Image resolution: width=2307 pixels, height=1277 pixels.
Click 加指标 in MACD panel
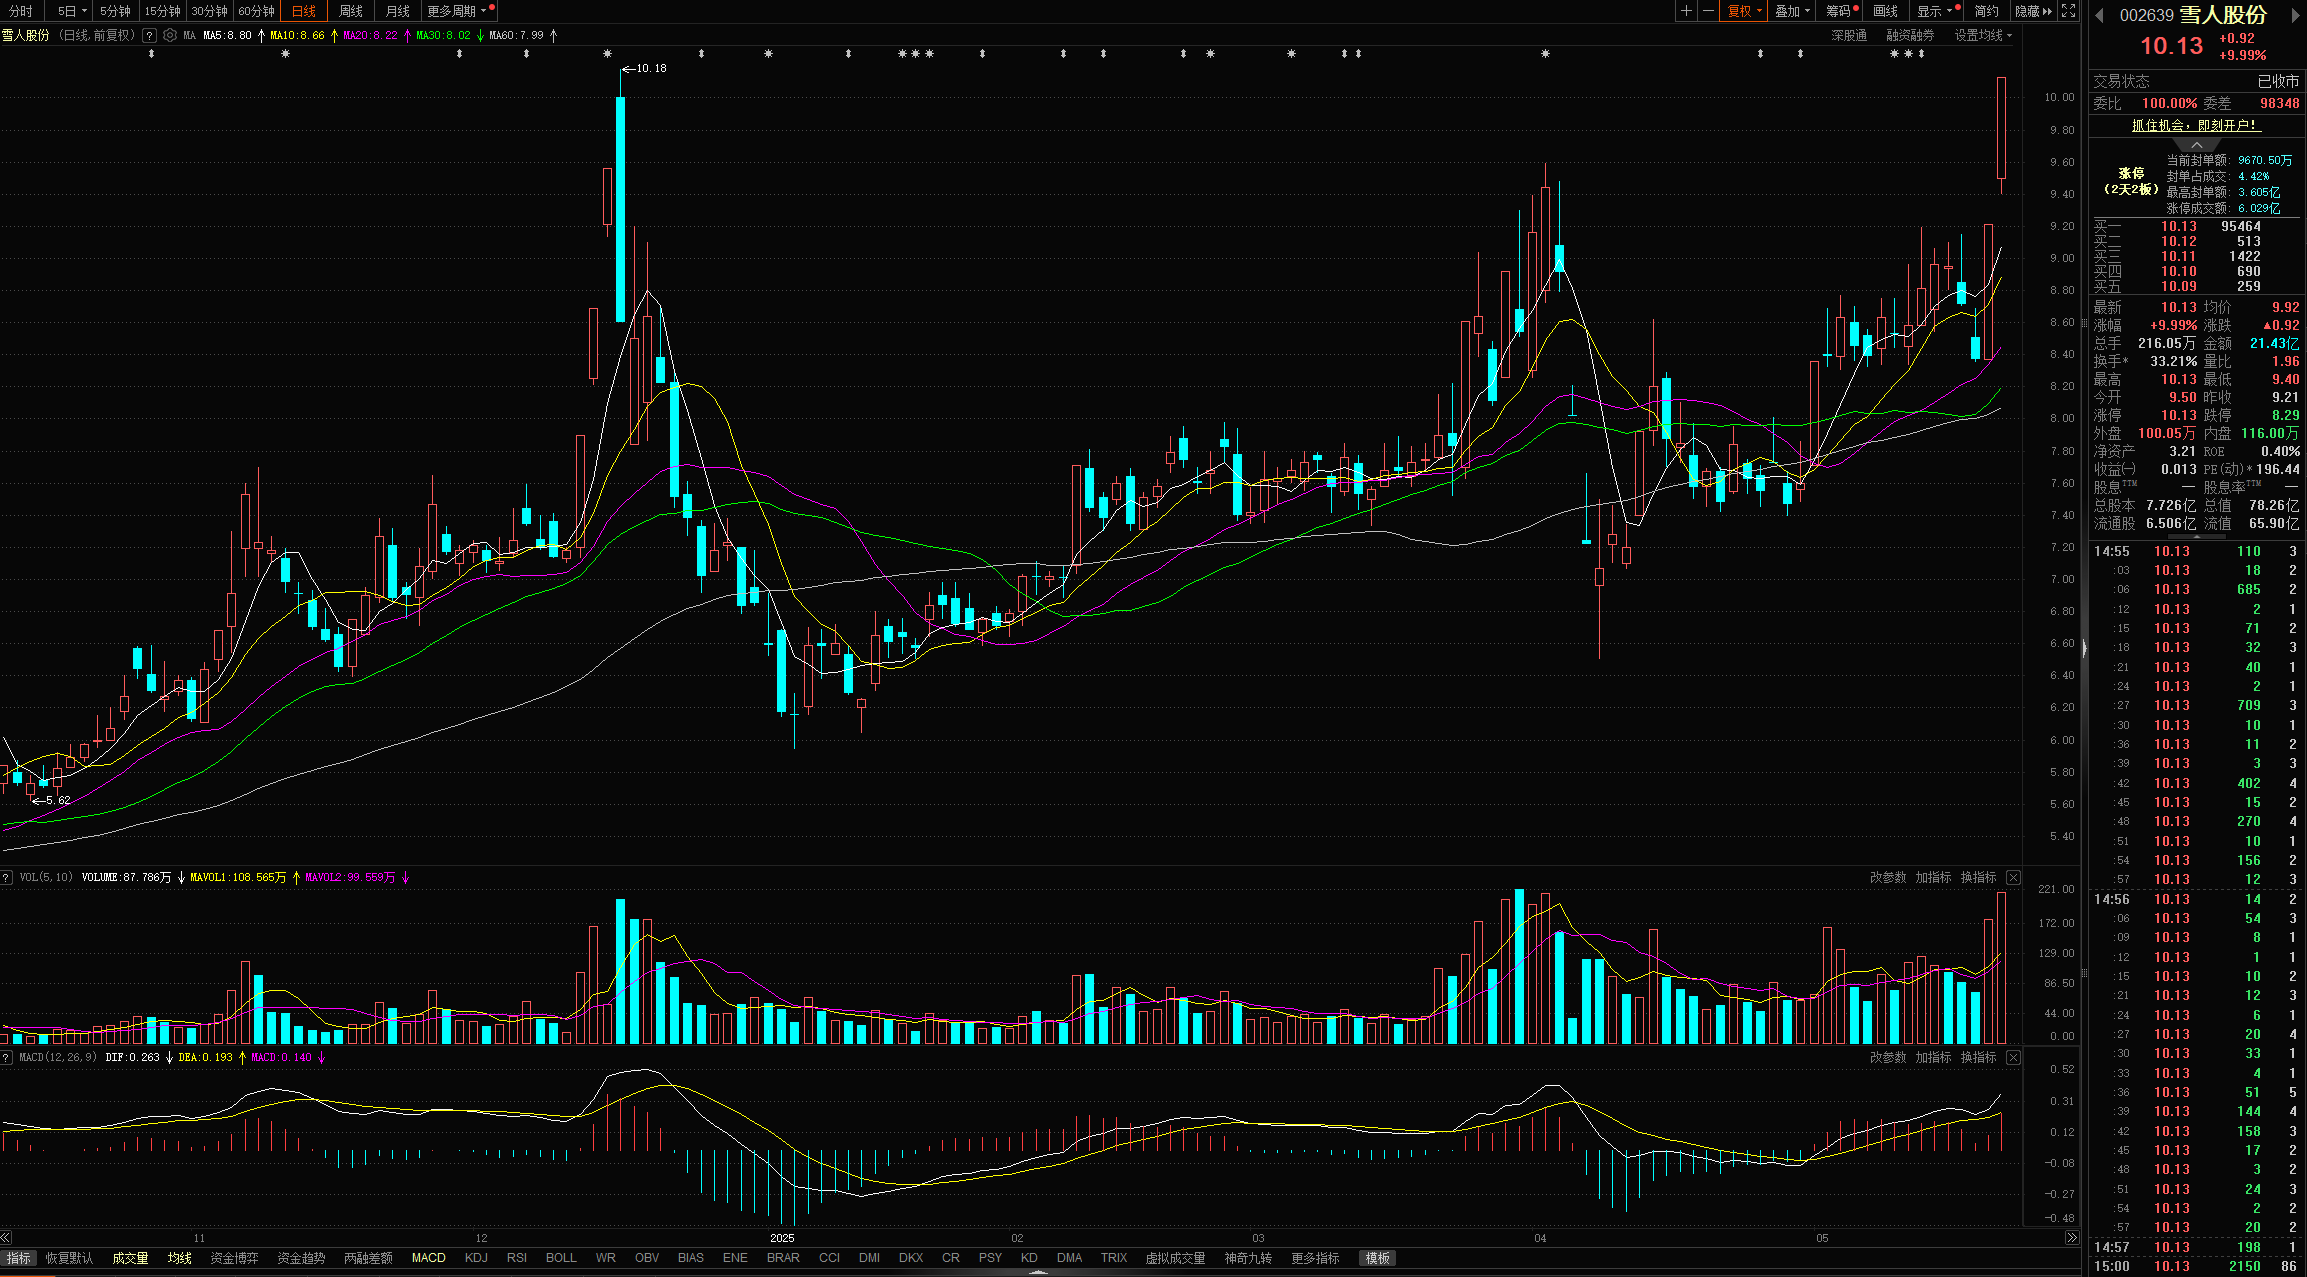1933,1057
